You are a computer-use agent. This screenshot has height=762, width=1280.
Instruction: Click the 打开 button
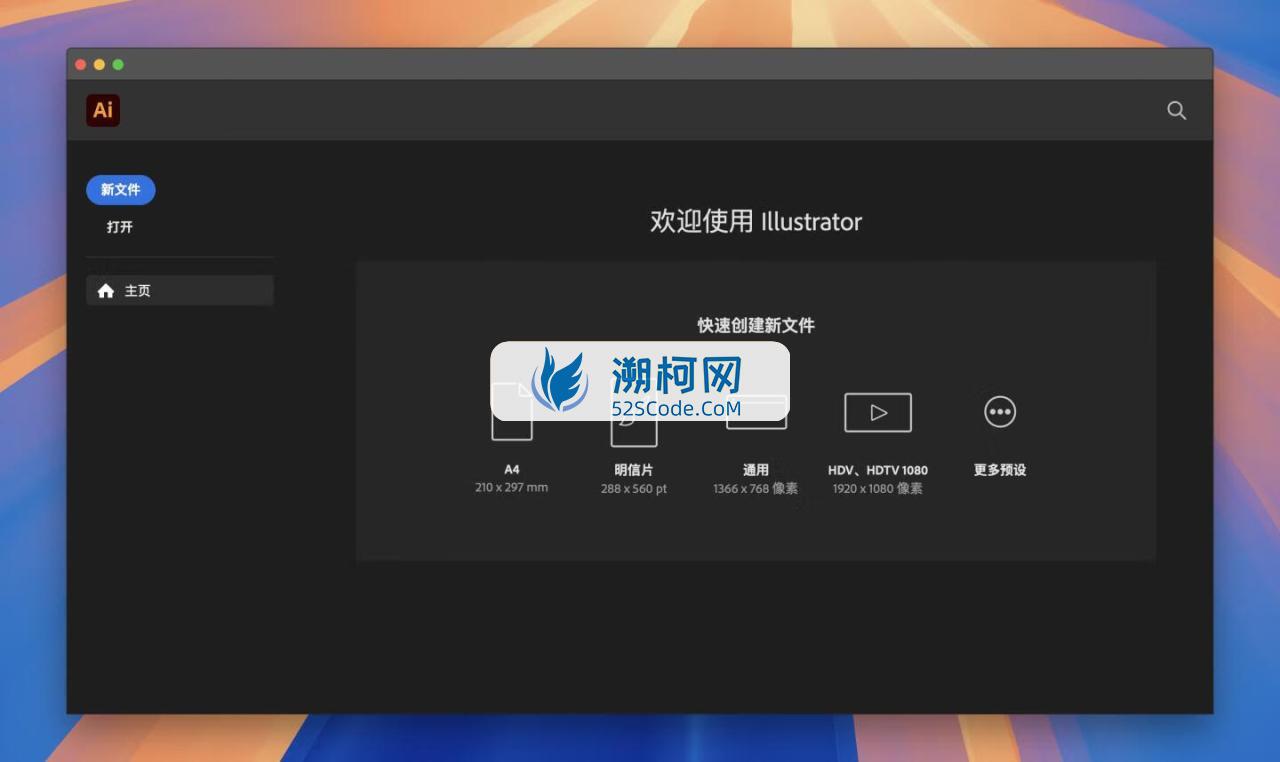(x=120, y=227)
